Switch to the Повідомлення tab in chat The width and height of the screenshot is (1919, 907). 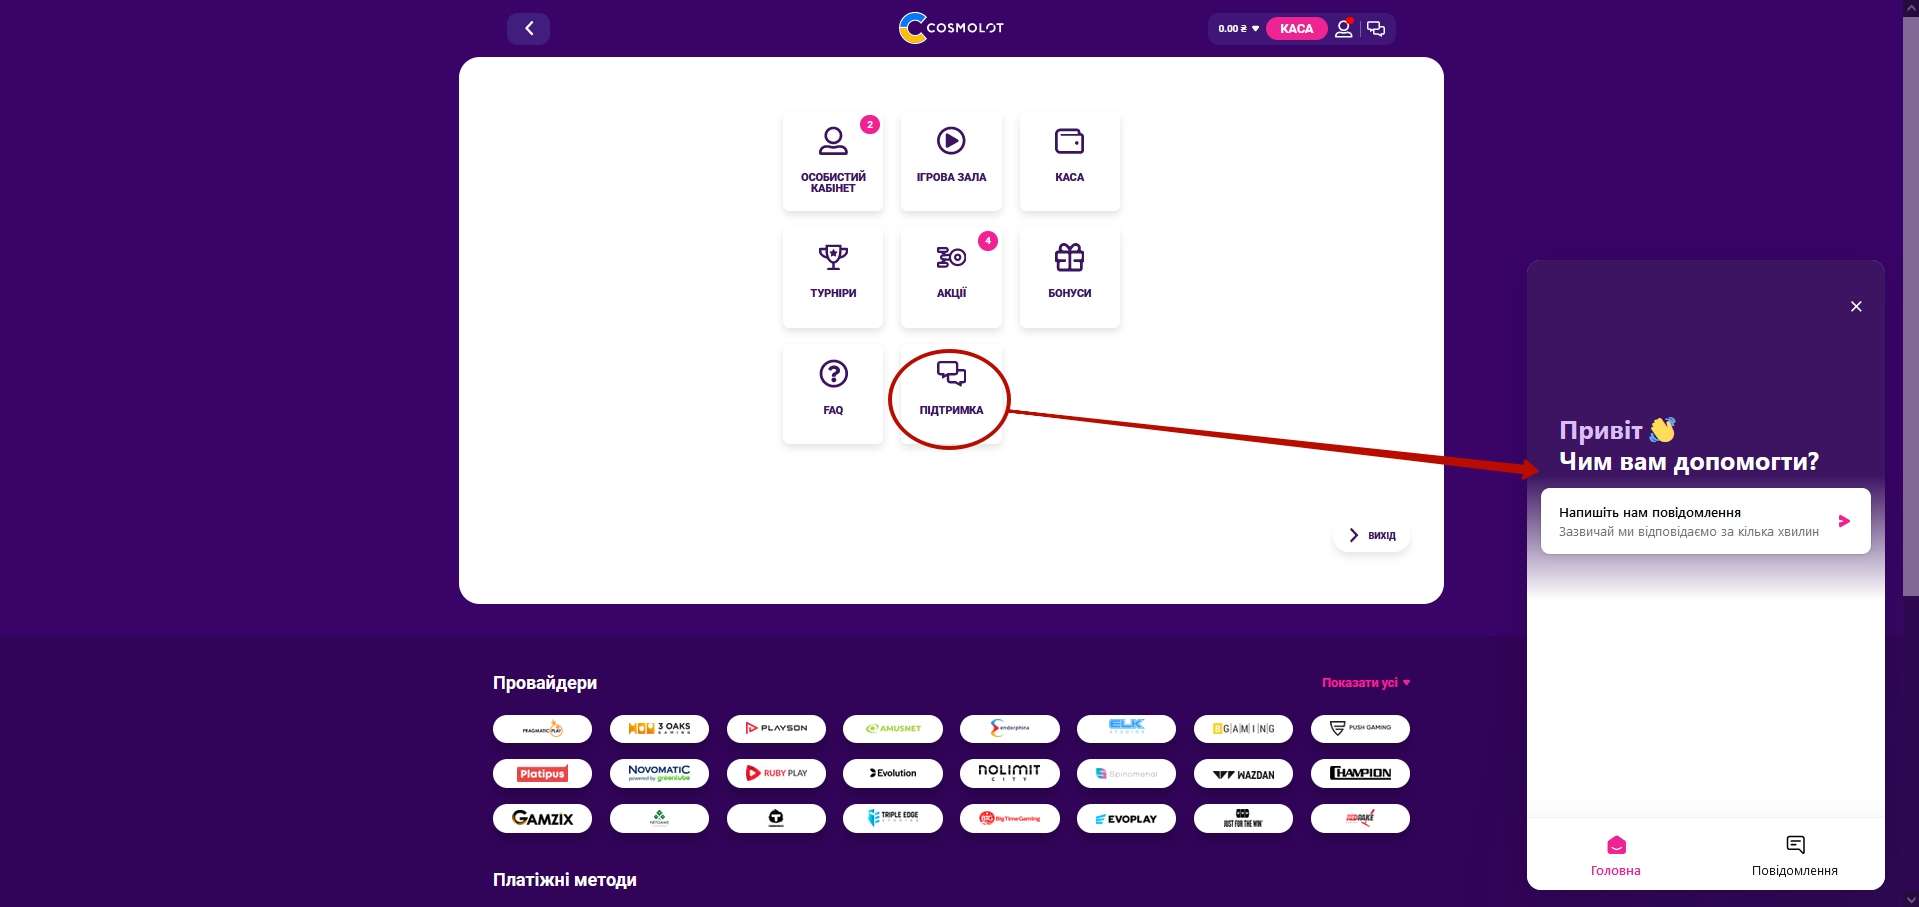tap(1794, 856)
